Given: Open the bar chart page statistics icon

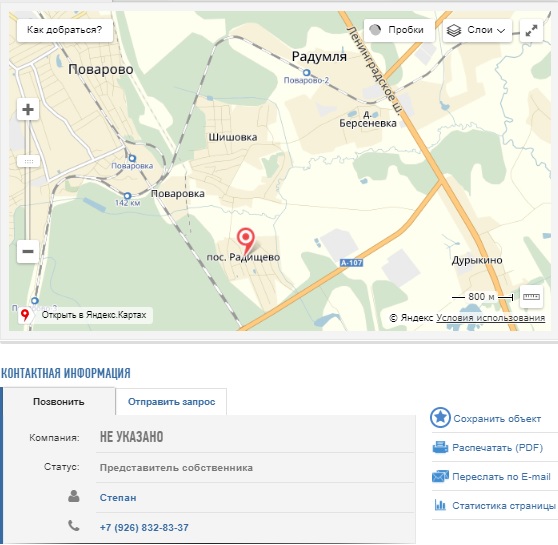Looking at the screenshot, I should tap(440, 505).
